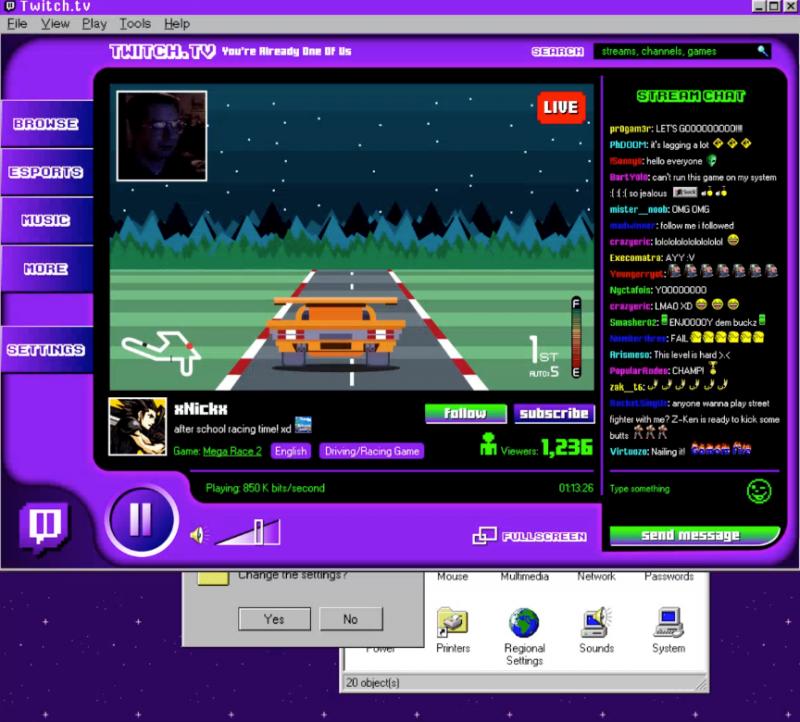
Task: Click the Twitch glitch logo icon
Action: [x=44, y=528]
